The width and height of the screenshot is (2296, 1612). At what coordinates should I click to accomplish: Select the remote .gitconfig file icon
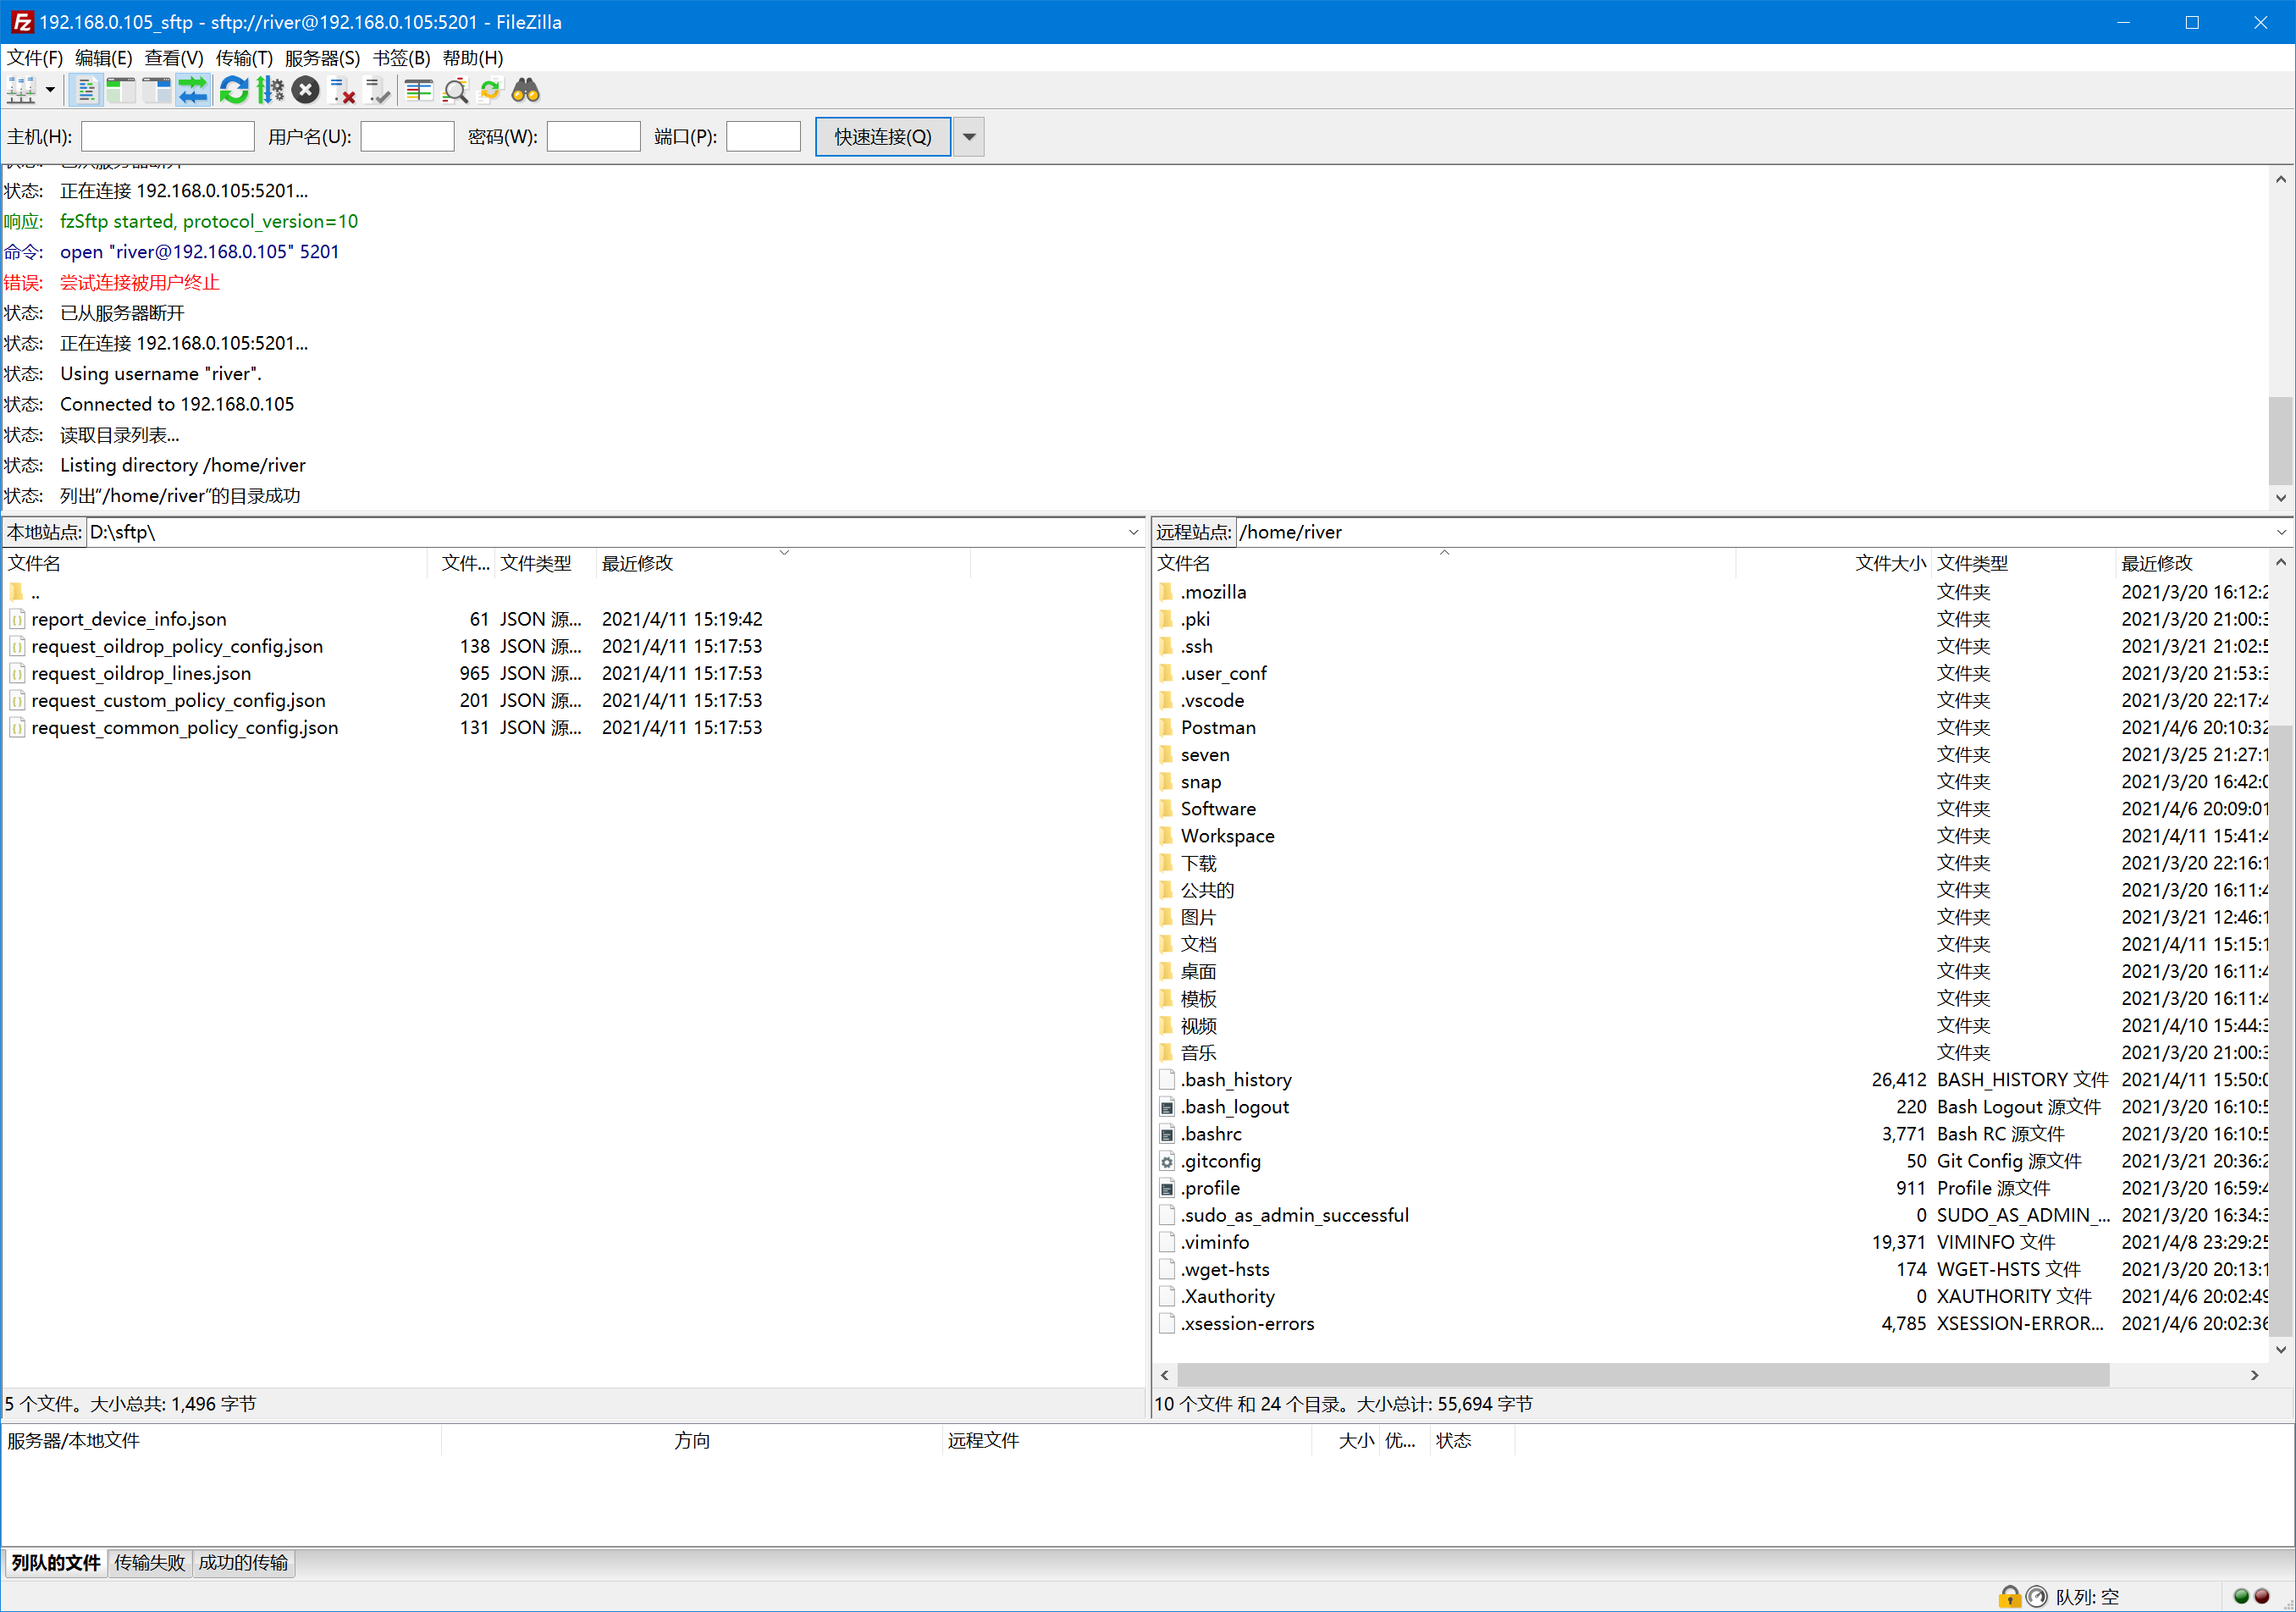tap(1166, 1161)
